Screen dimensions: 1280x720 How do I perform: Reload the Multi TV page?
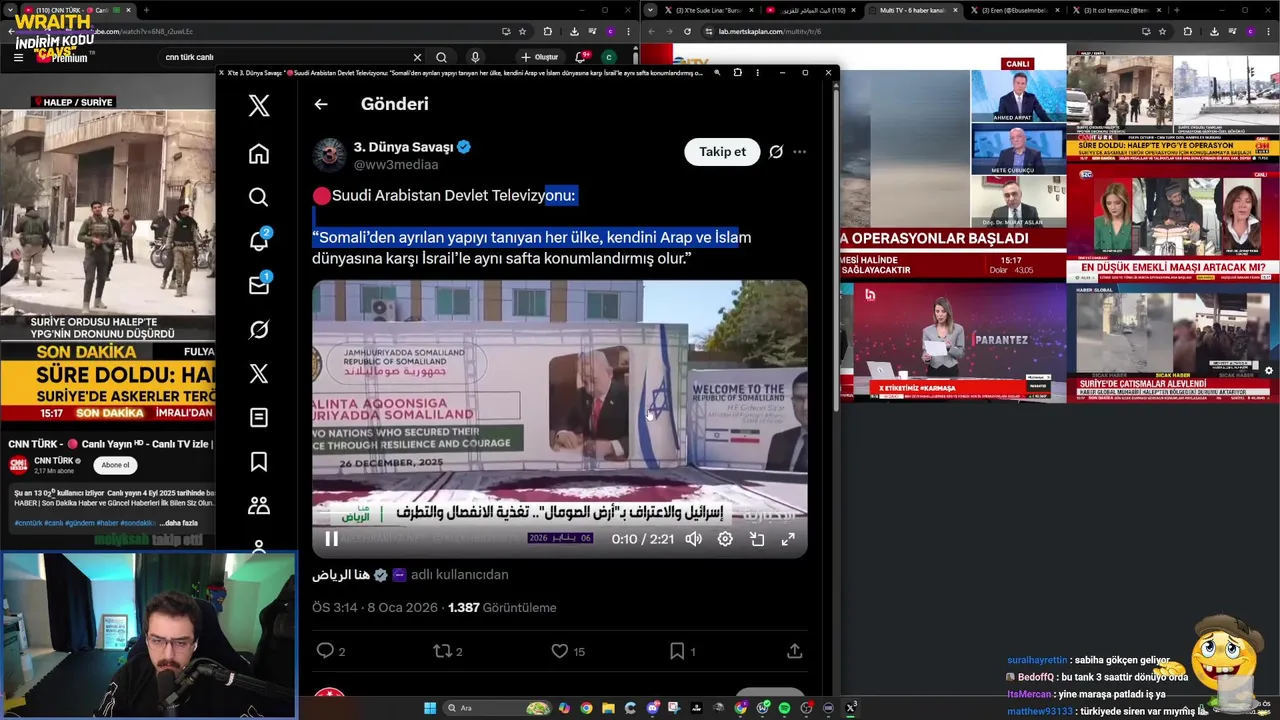coord(687,31)
